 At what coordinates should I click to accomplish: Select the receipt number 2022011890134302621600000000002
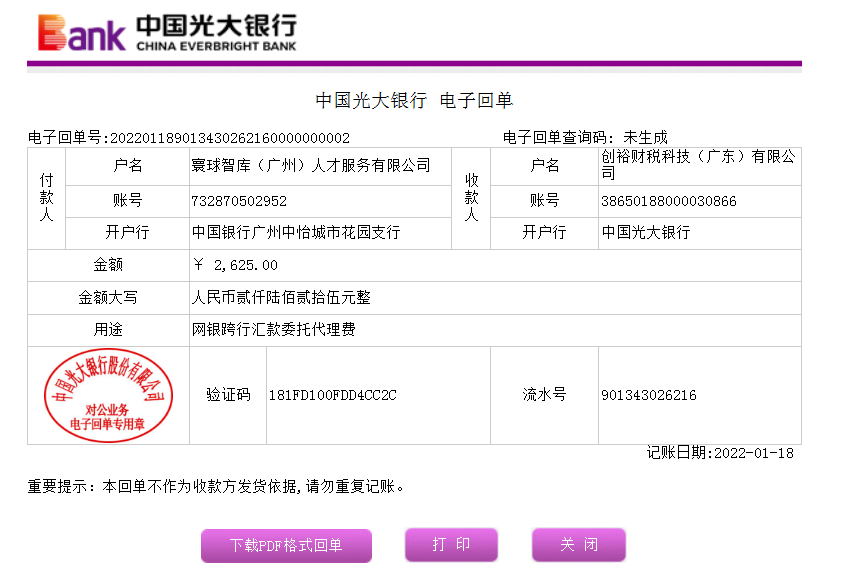pyautogui.click(x=230, y=138)
